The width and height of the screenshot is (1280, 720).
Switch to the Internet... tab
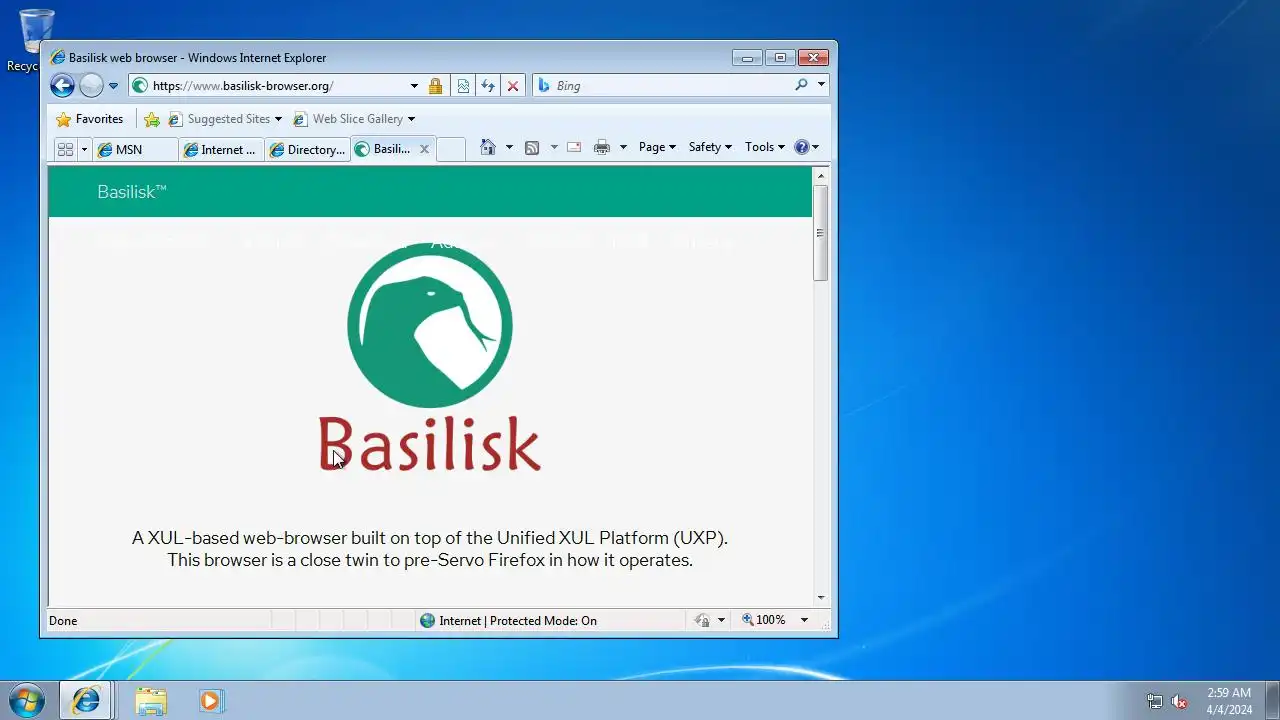pos(221,149)
